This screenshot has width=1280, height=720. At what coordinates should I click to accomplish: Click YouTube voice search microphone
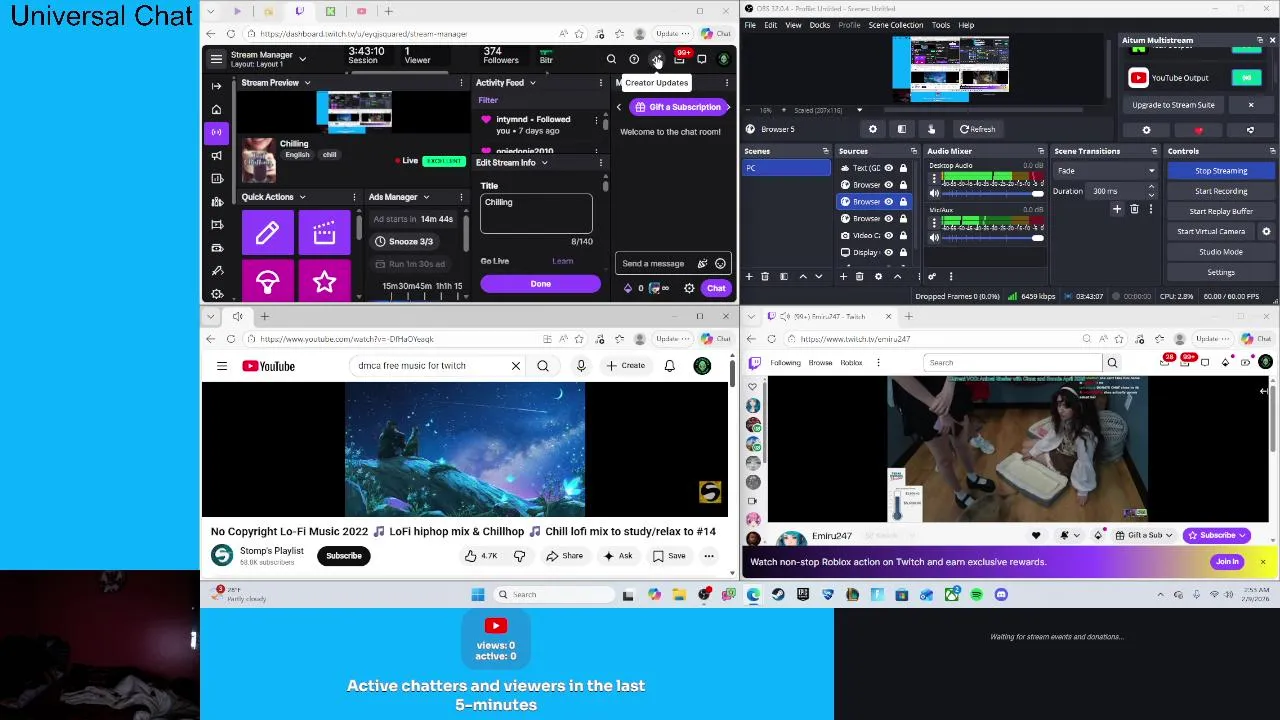click(581, 366)
